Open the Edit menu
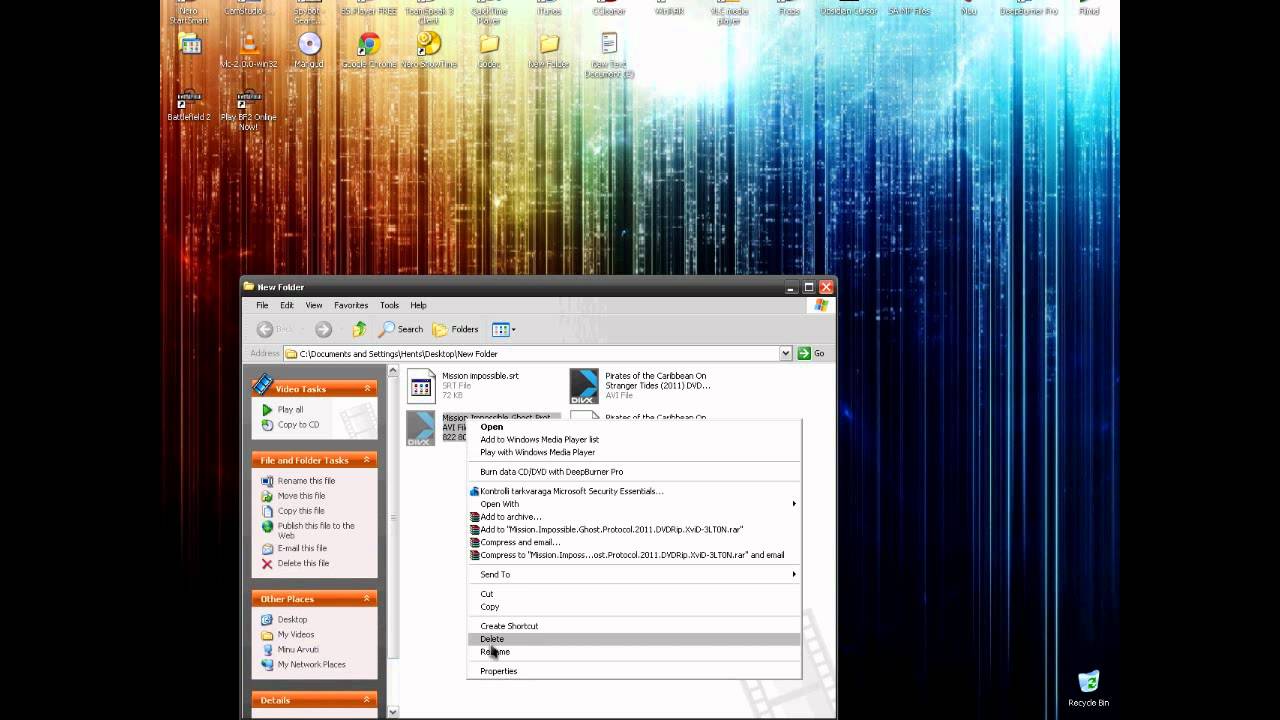 click(x=287, y=305)
